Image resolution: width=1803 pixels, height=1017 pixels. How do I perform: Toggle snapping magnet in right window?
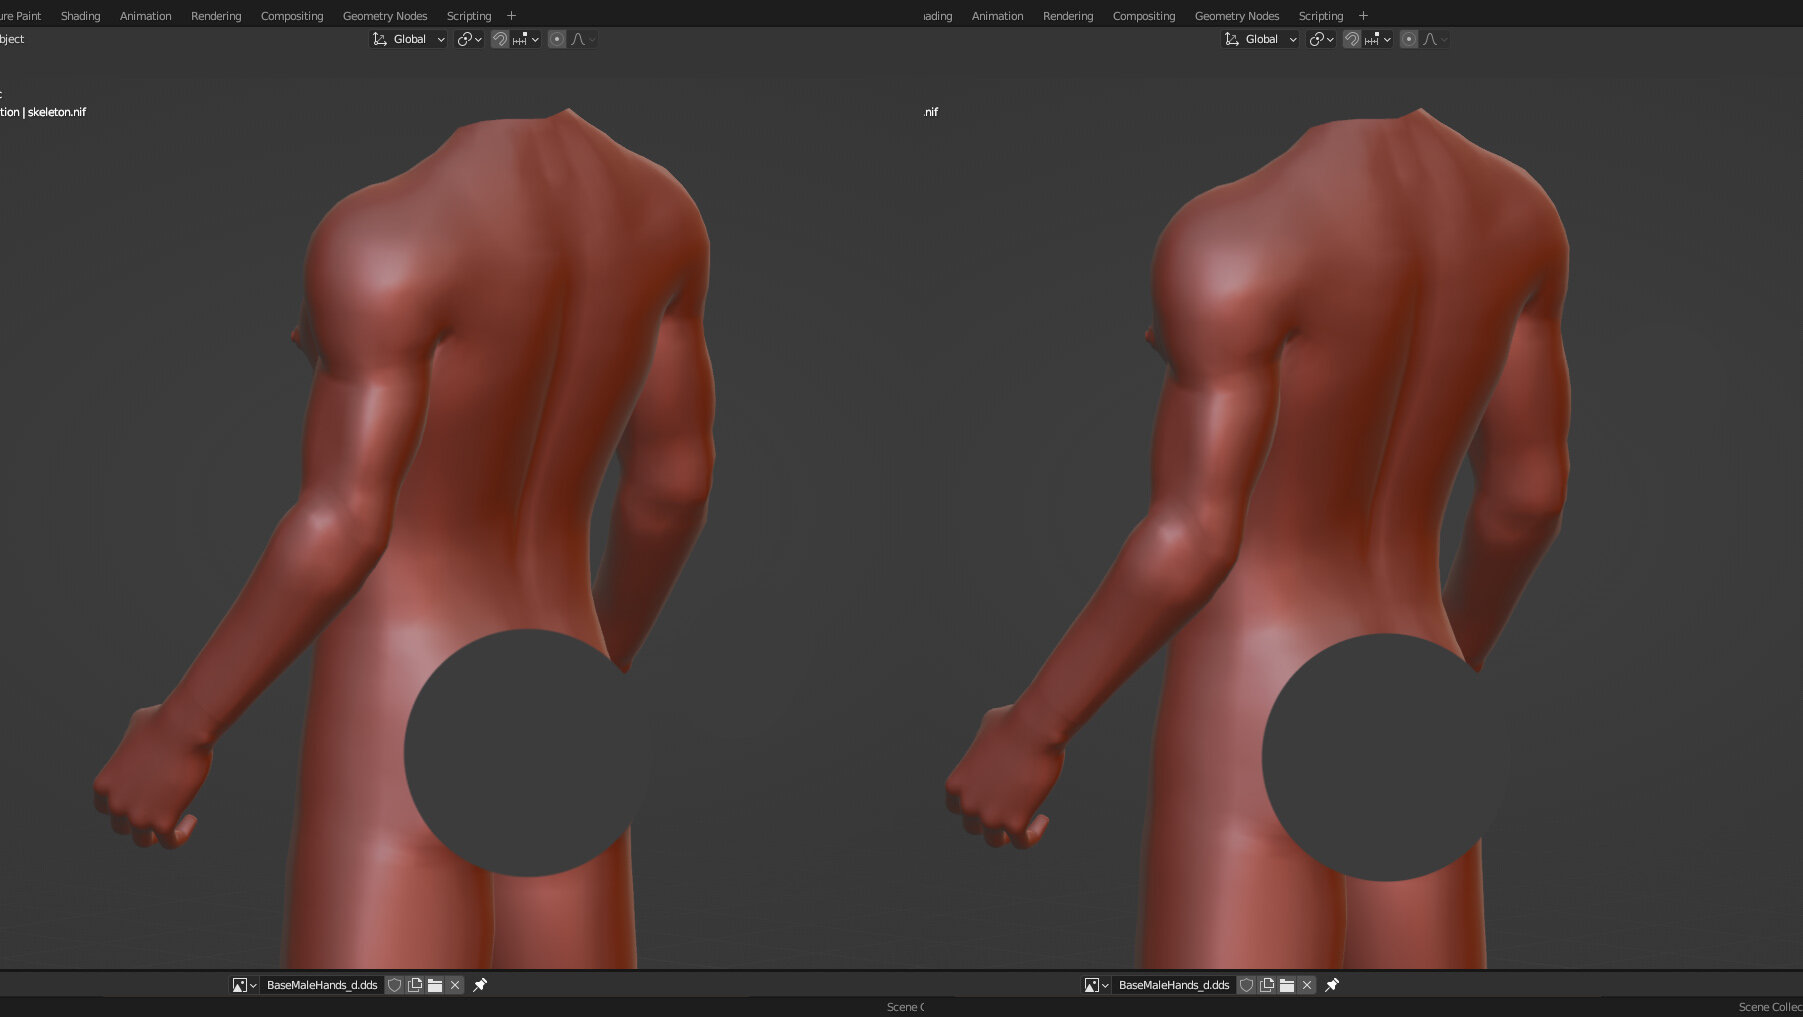(1352, 39)
